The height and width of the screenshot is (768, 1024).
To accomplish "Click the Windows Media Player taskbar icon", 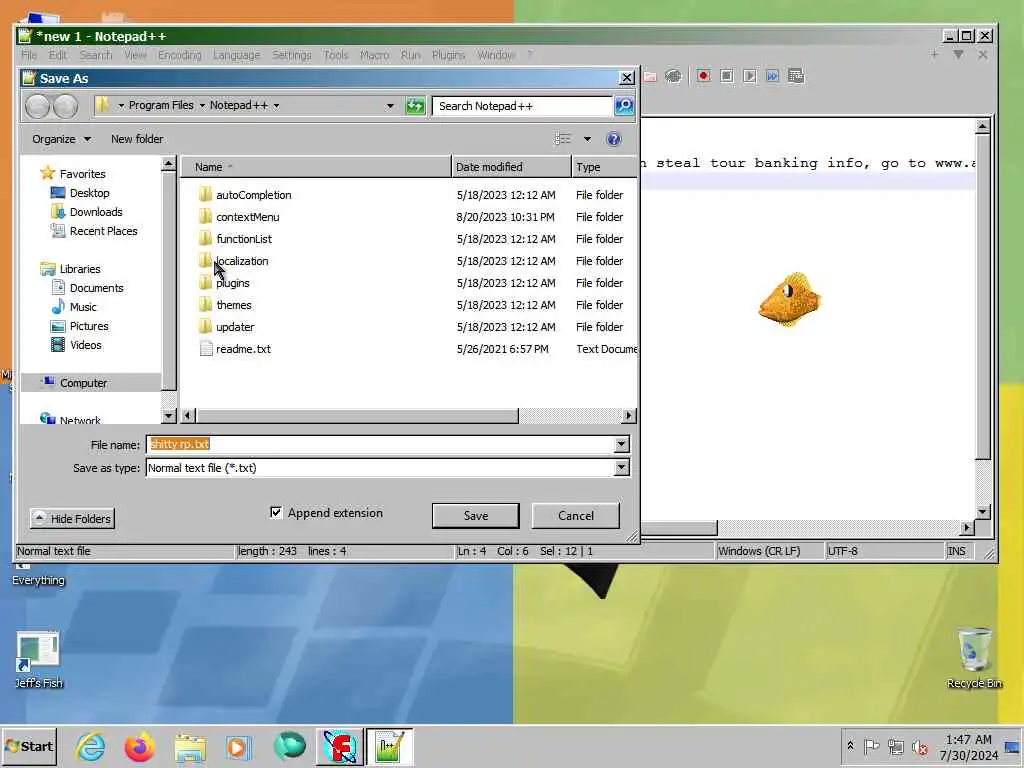I will pos(238,747).
